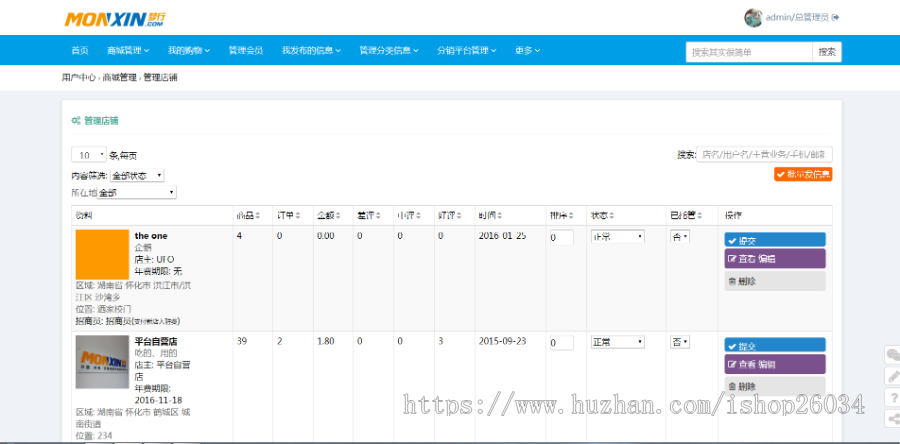Click the 资料 column header
This screenshot has height=444, width=900.
pos(84,216)
